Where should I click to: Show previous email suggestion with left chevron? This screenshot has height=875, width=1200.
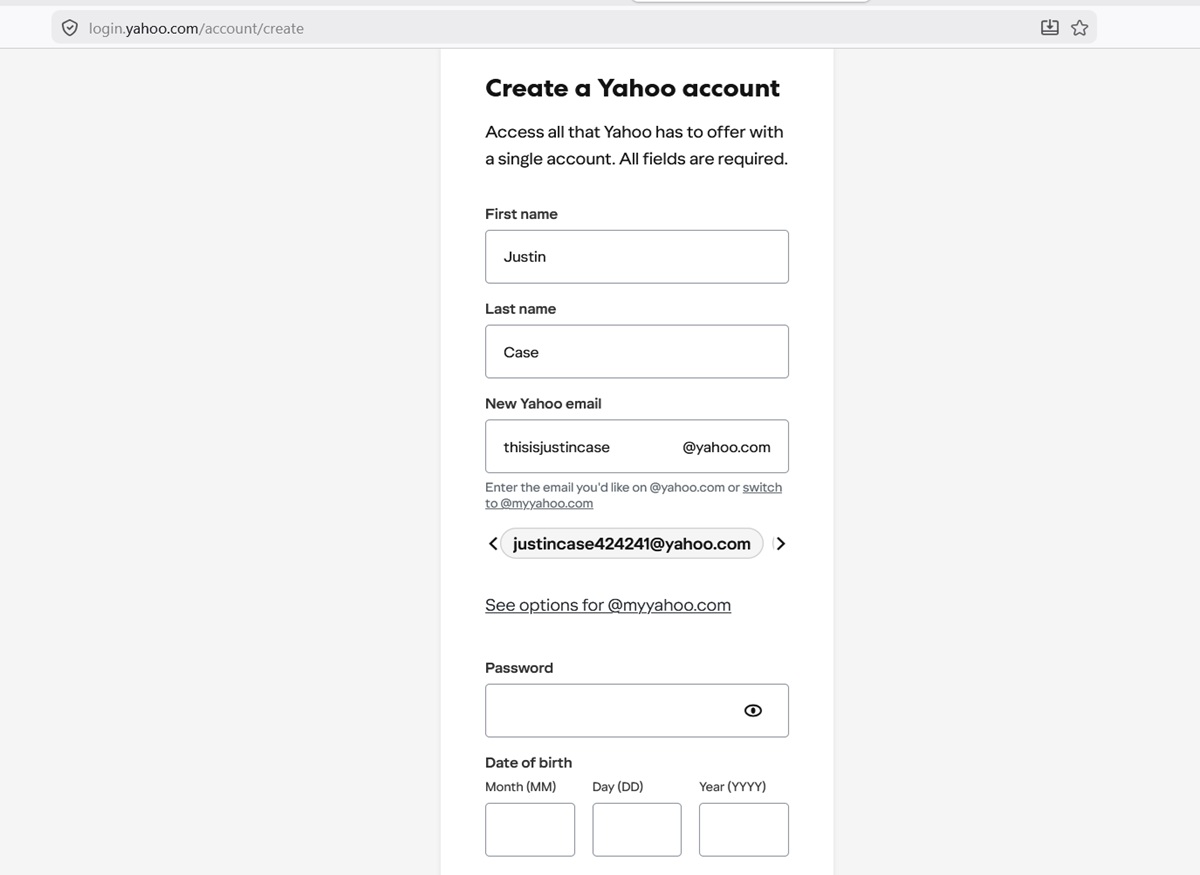tap(492, 543)
